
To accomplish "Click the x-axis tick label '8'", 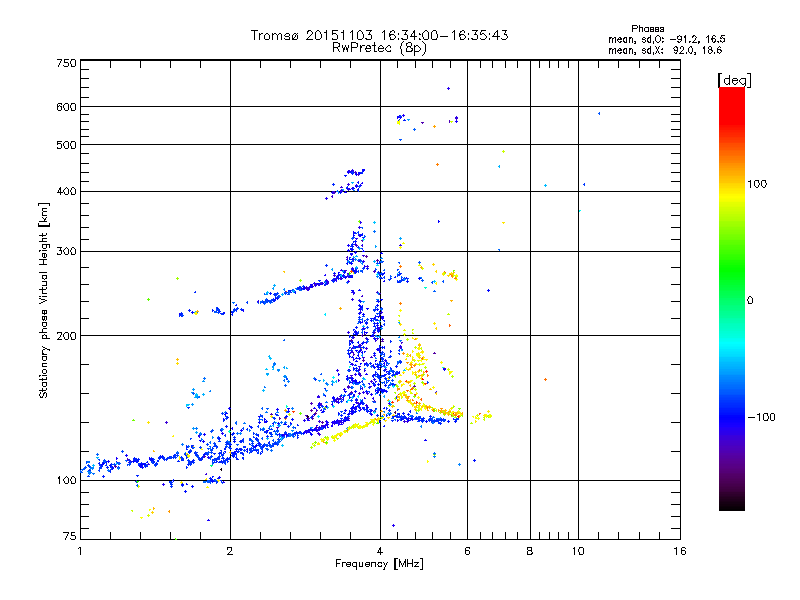I will pos(530,551).
